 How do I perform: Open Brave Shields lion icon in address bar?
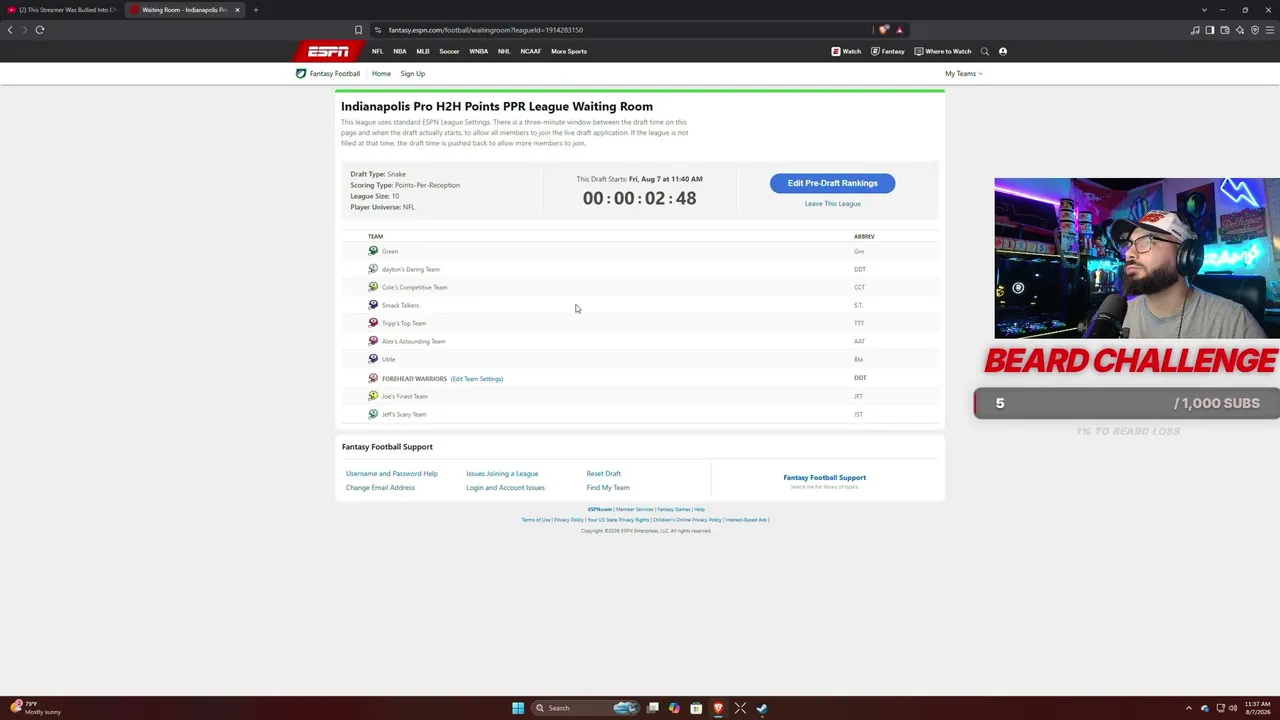(883, 30)
